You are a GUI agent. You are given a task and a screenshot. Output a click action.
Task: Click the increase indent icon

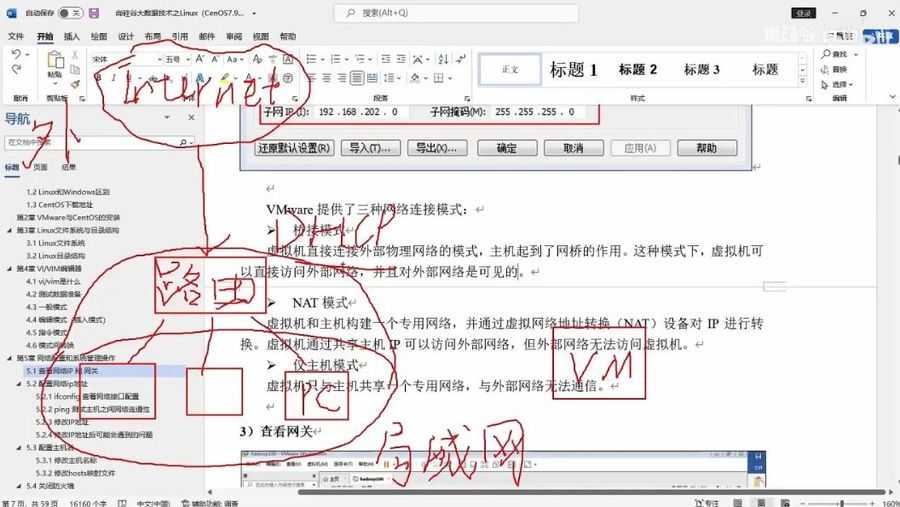401,59
